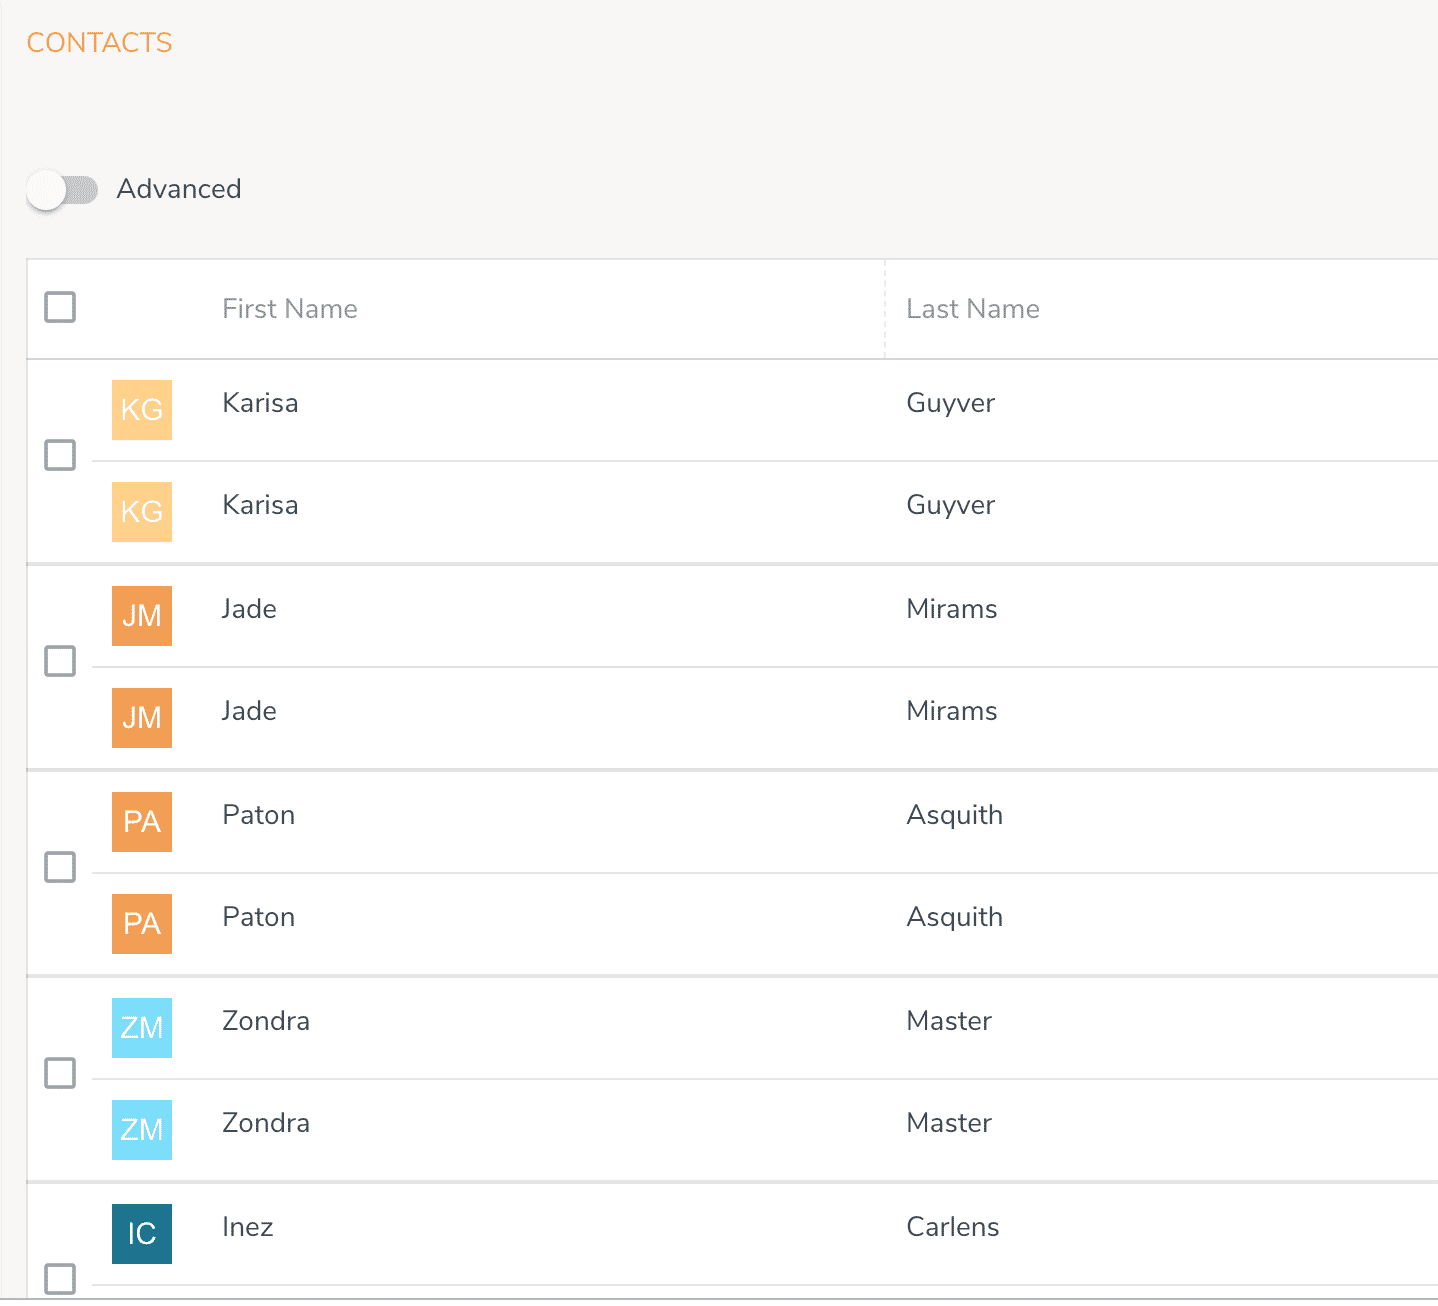
Task: Click the upper KG avatar for Karisa Guyver
Action: (x=142, y=410)
